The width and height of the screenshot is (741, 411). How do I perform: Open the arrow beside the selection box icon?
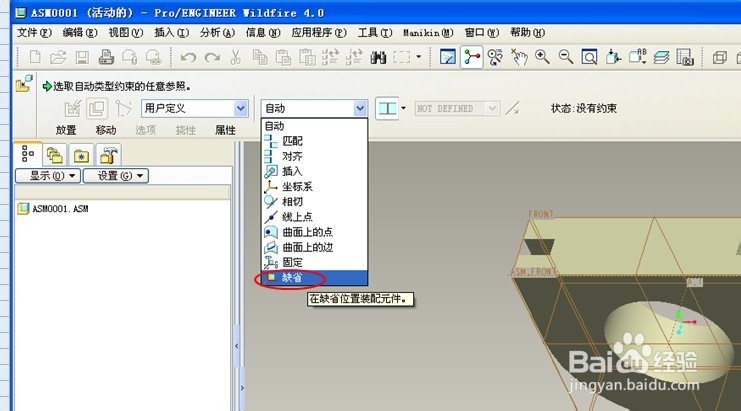(419, 57)
